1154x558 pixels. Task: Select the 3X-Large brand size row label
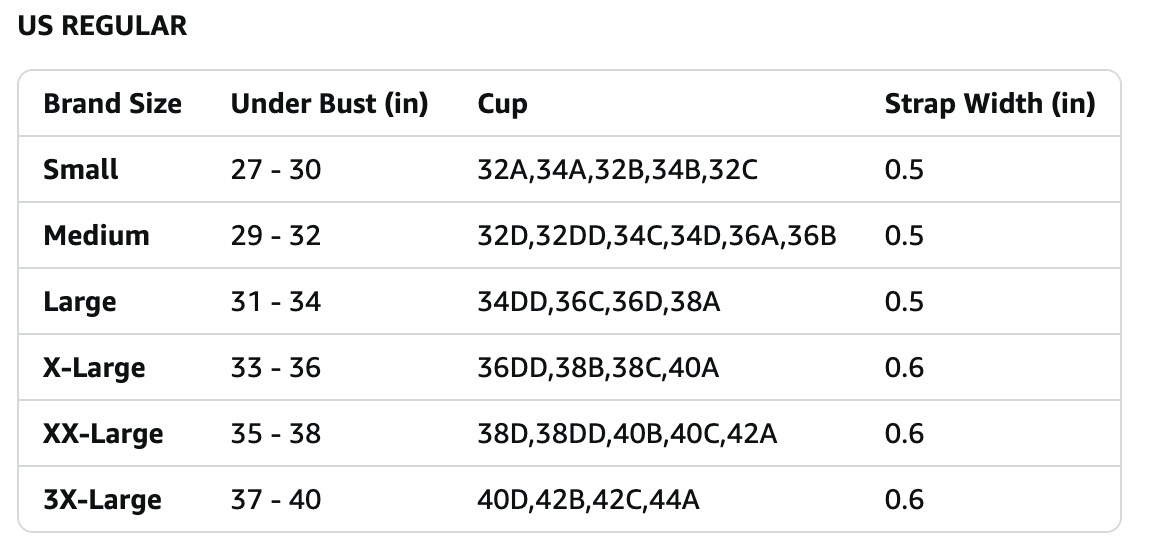(102, 500)
